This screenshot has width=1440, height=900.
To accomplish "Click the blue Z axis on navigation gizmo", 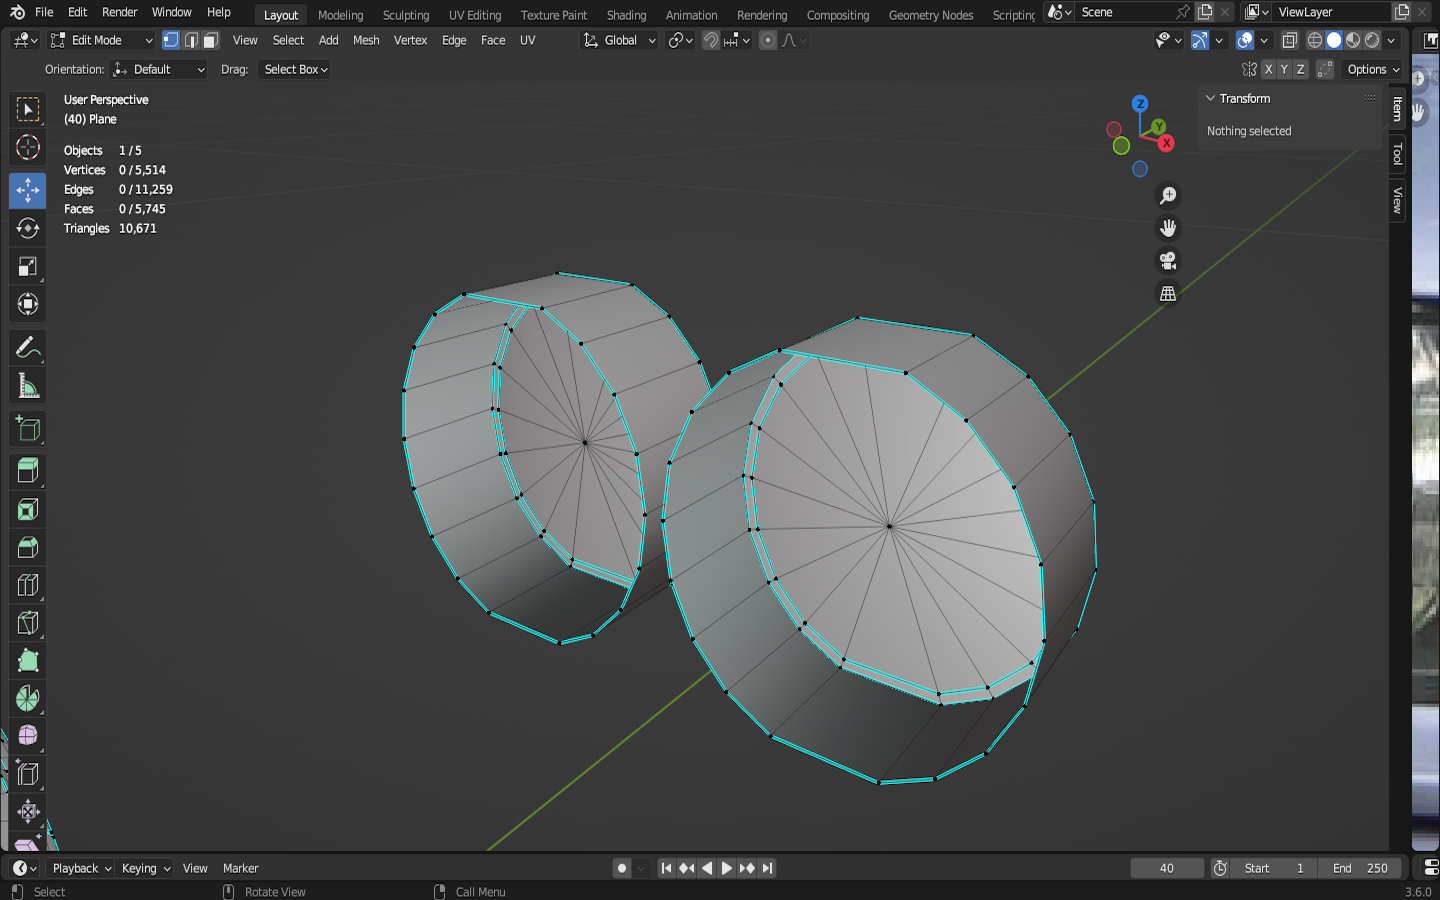I will (1139, 104).
